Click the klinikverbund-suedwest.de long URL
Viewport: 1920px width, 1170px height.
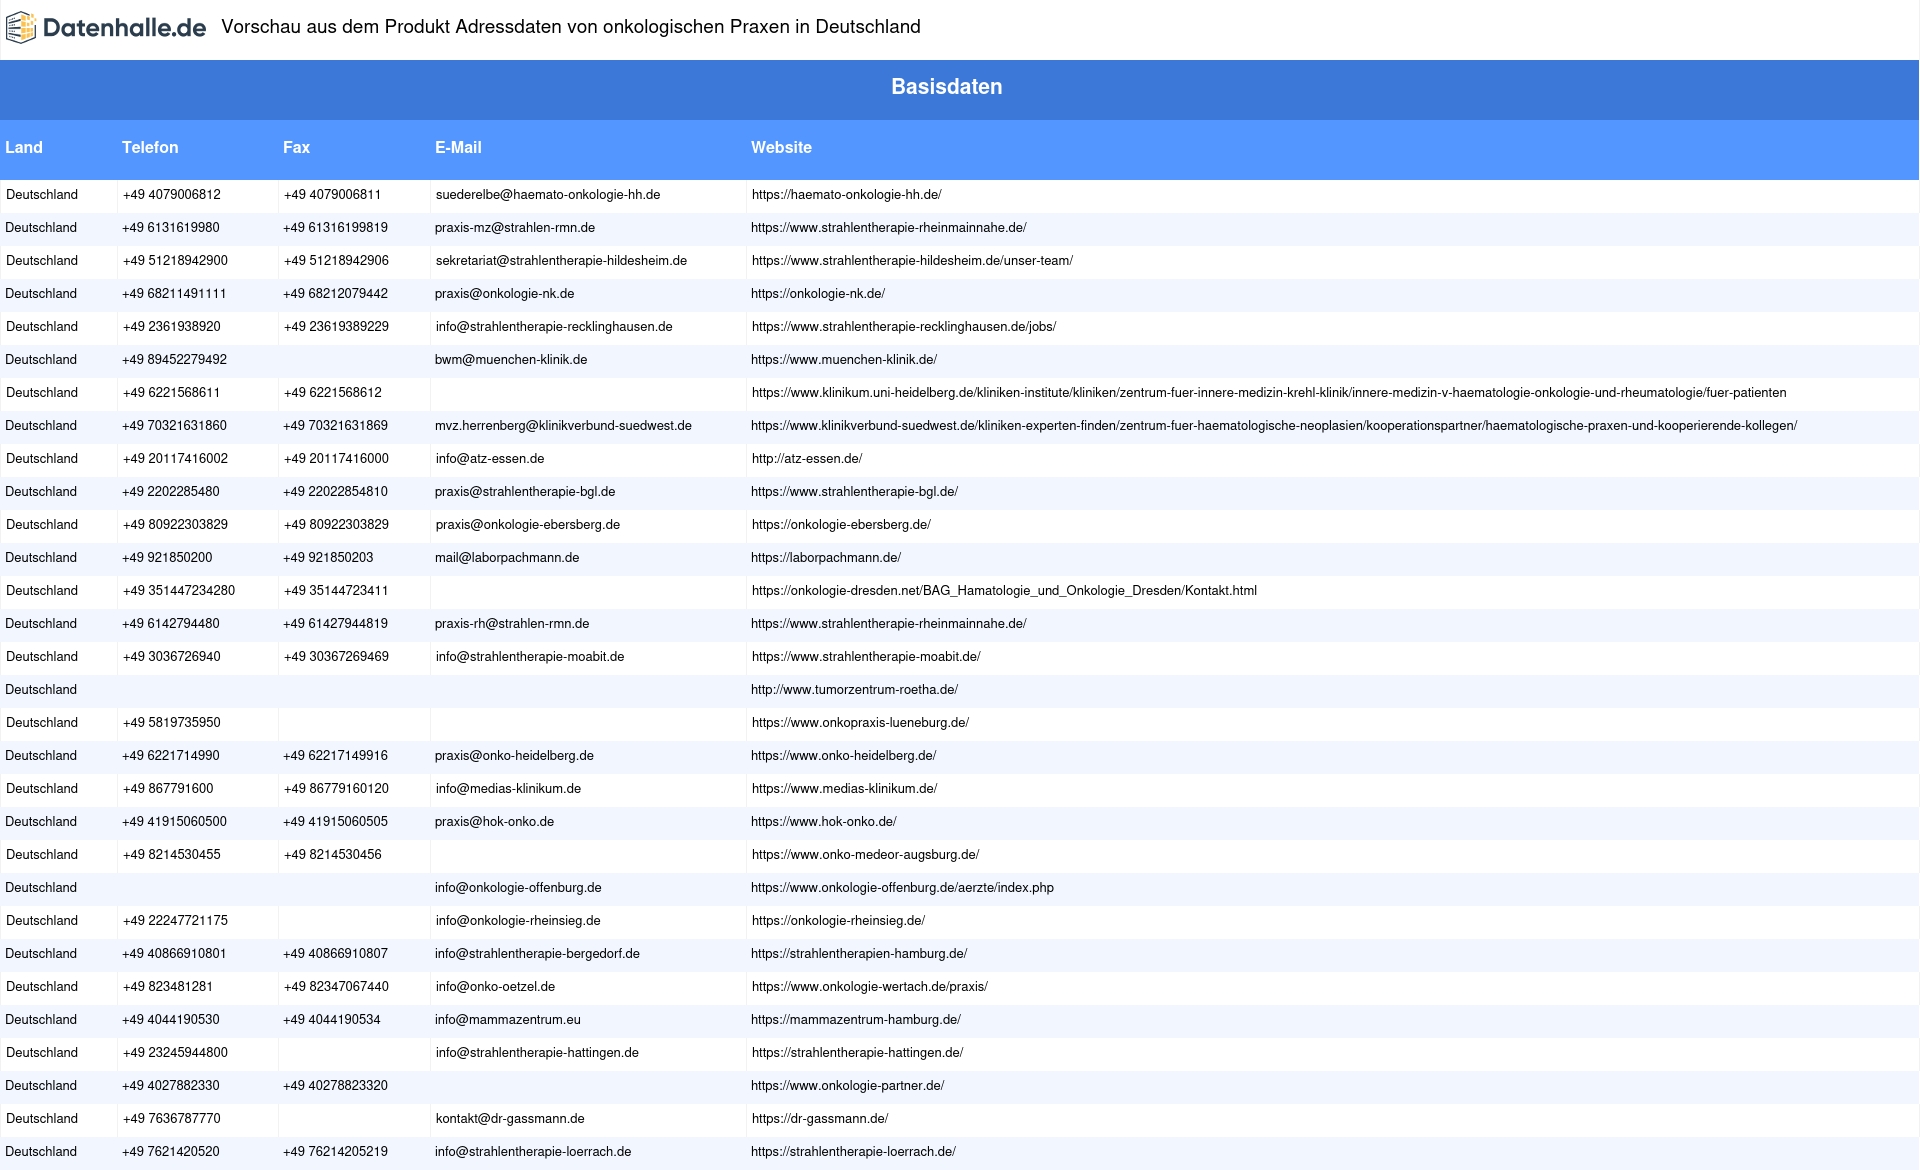(x=1274, y=426)
